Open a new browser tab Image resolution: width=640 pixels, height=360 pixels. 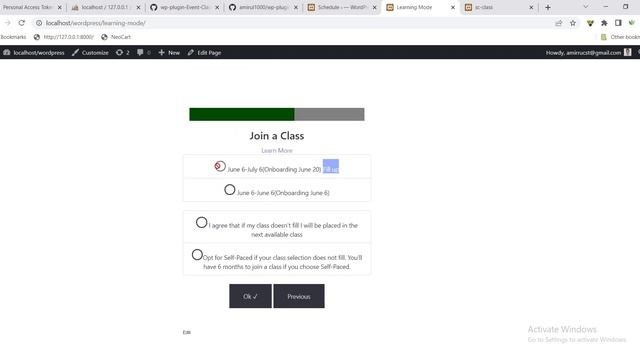click(x=548, y=7)
